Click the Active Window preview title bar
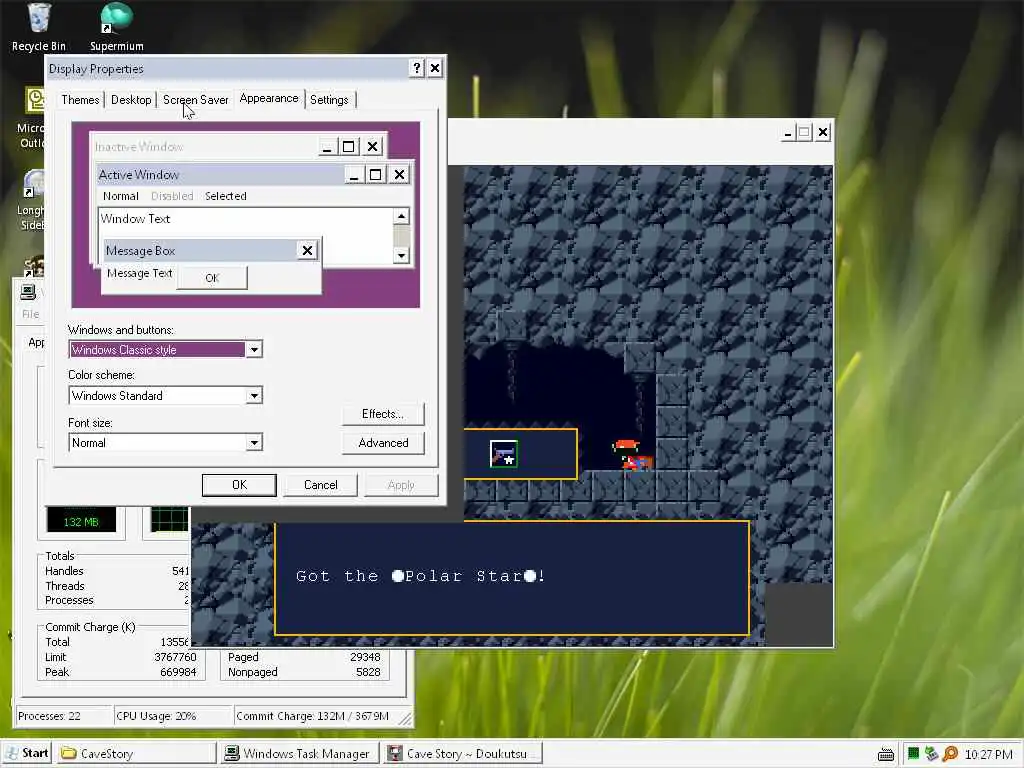 (253, 174)
